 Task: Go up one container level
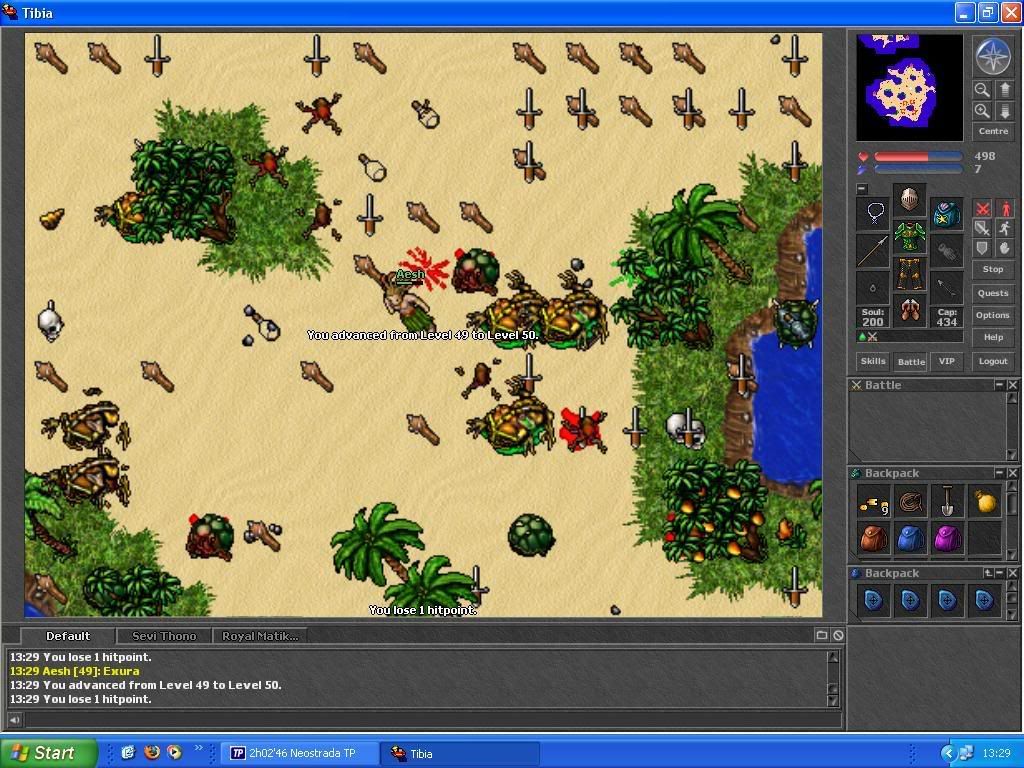987,573
